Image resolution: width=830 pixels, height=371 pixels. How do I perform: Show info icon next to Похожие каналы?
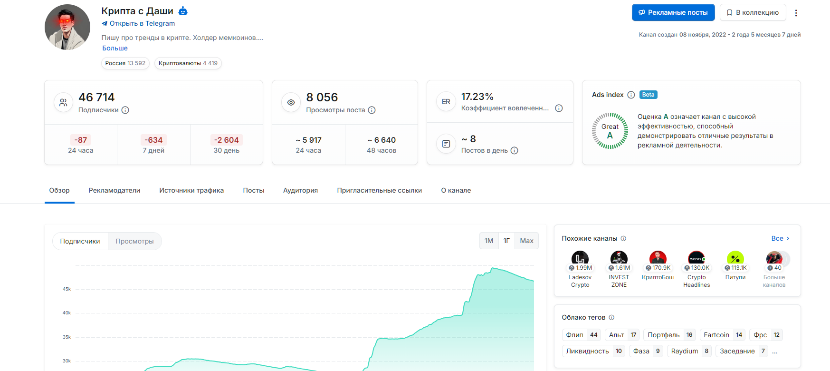tap(623, 239)
